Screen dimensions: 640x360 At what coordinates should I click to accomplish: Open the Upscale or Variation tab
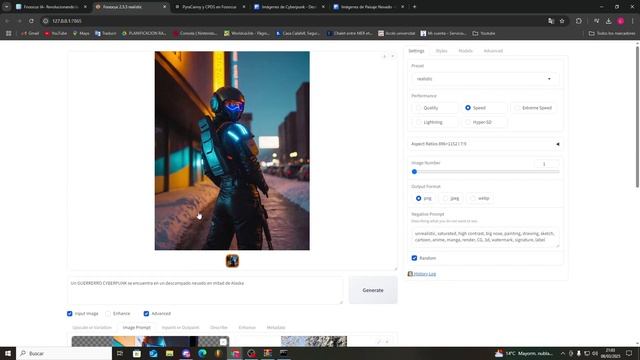(x=92, y=327)
